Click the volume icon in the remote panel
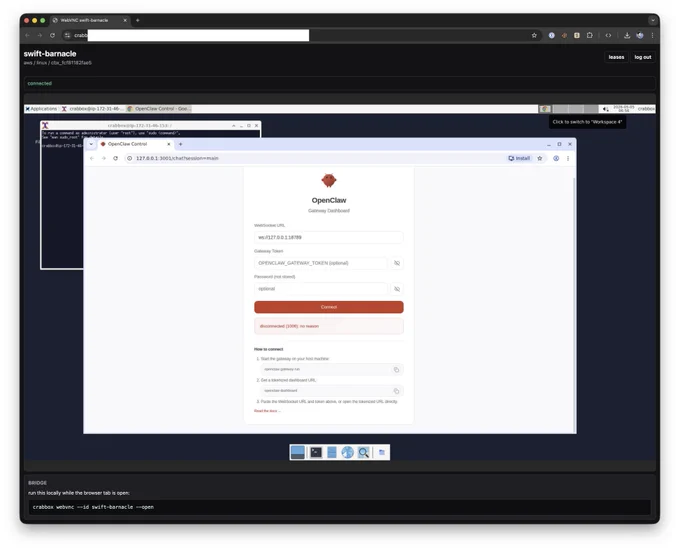The height and width of the screenshot is (550, 680). 605,109
